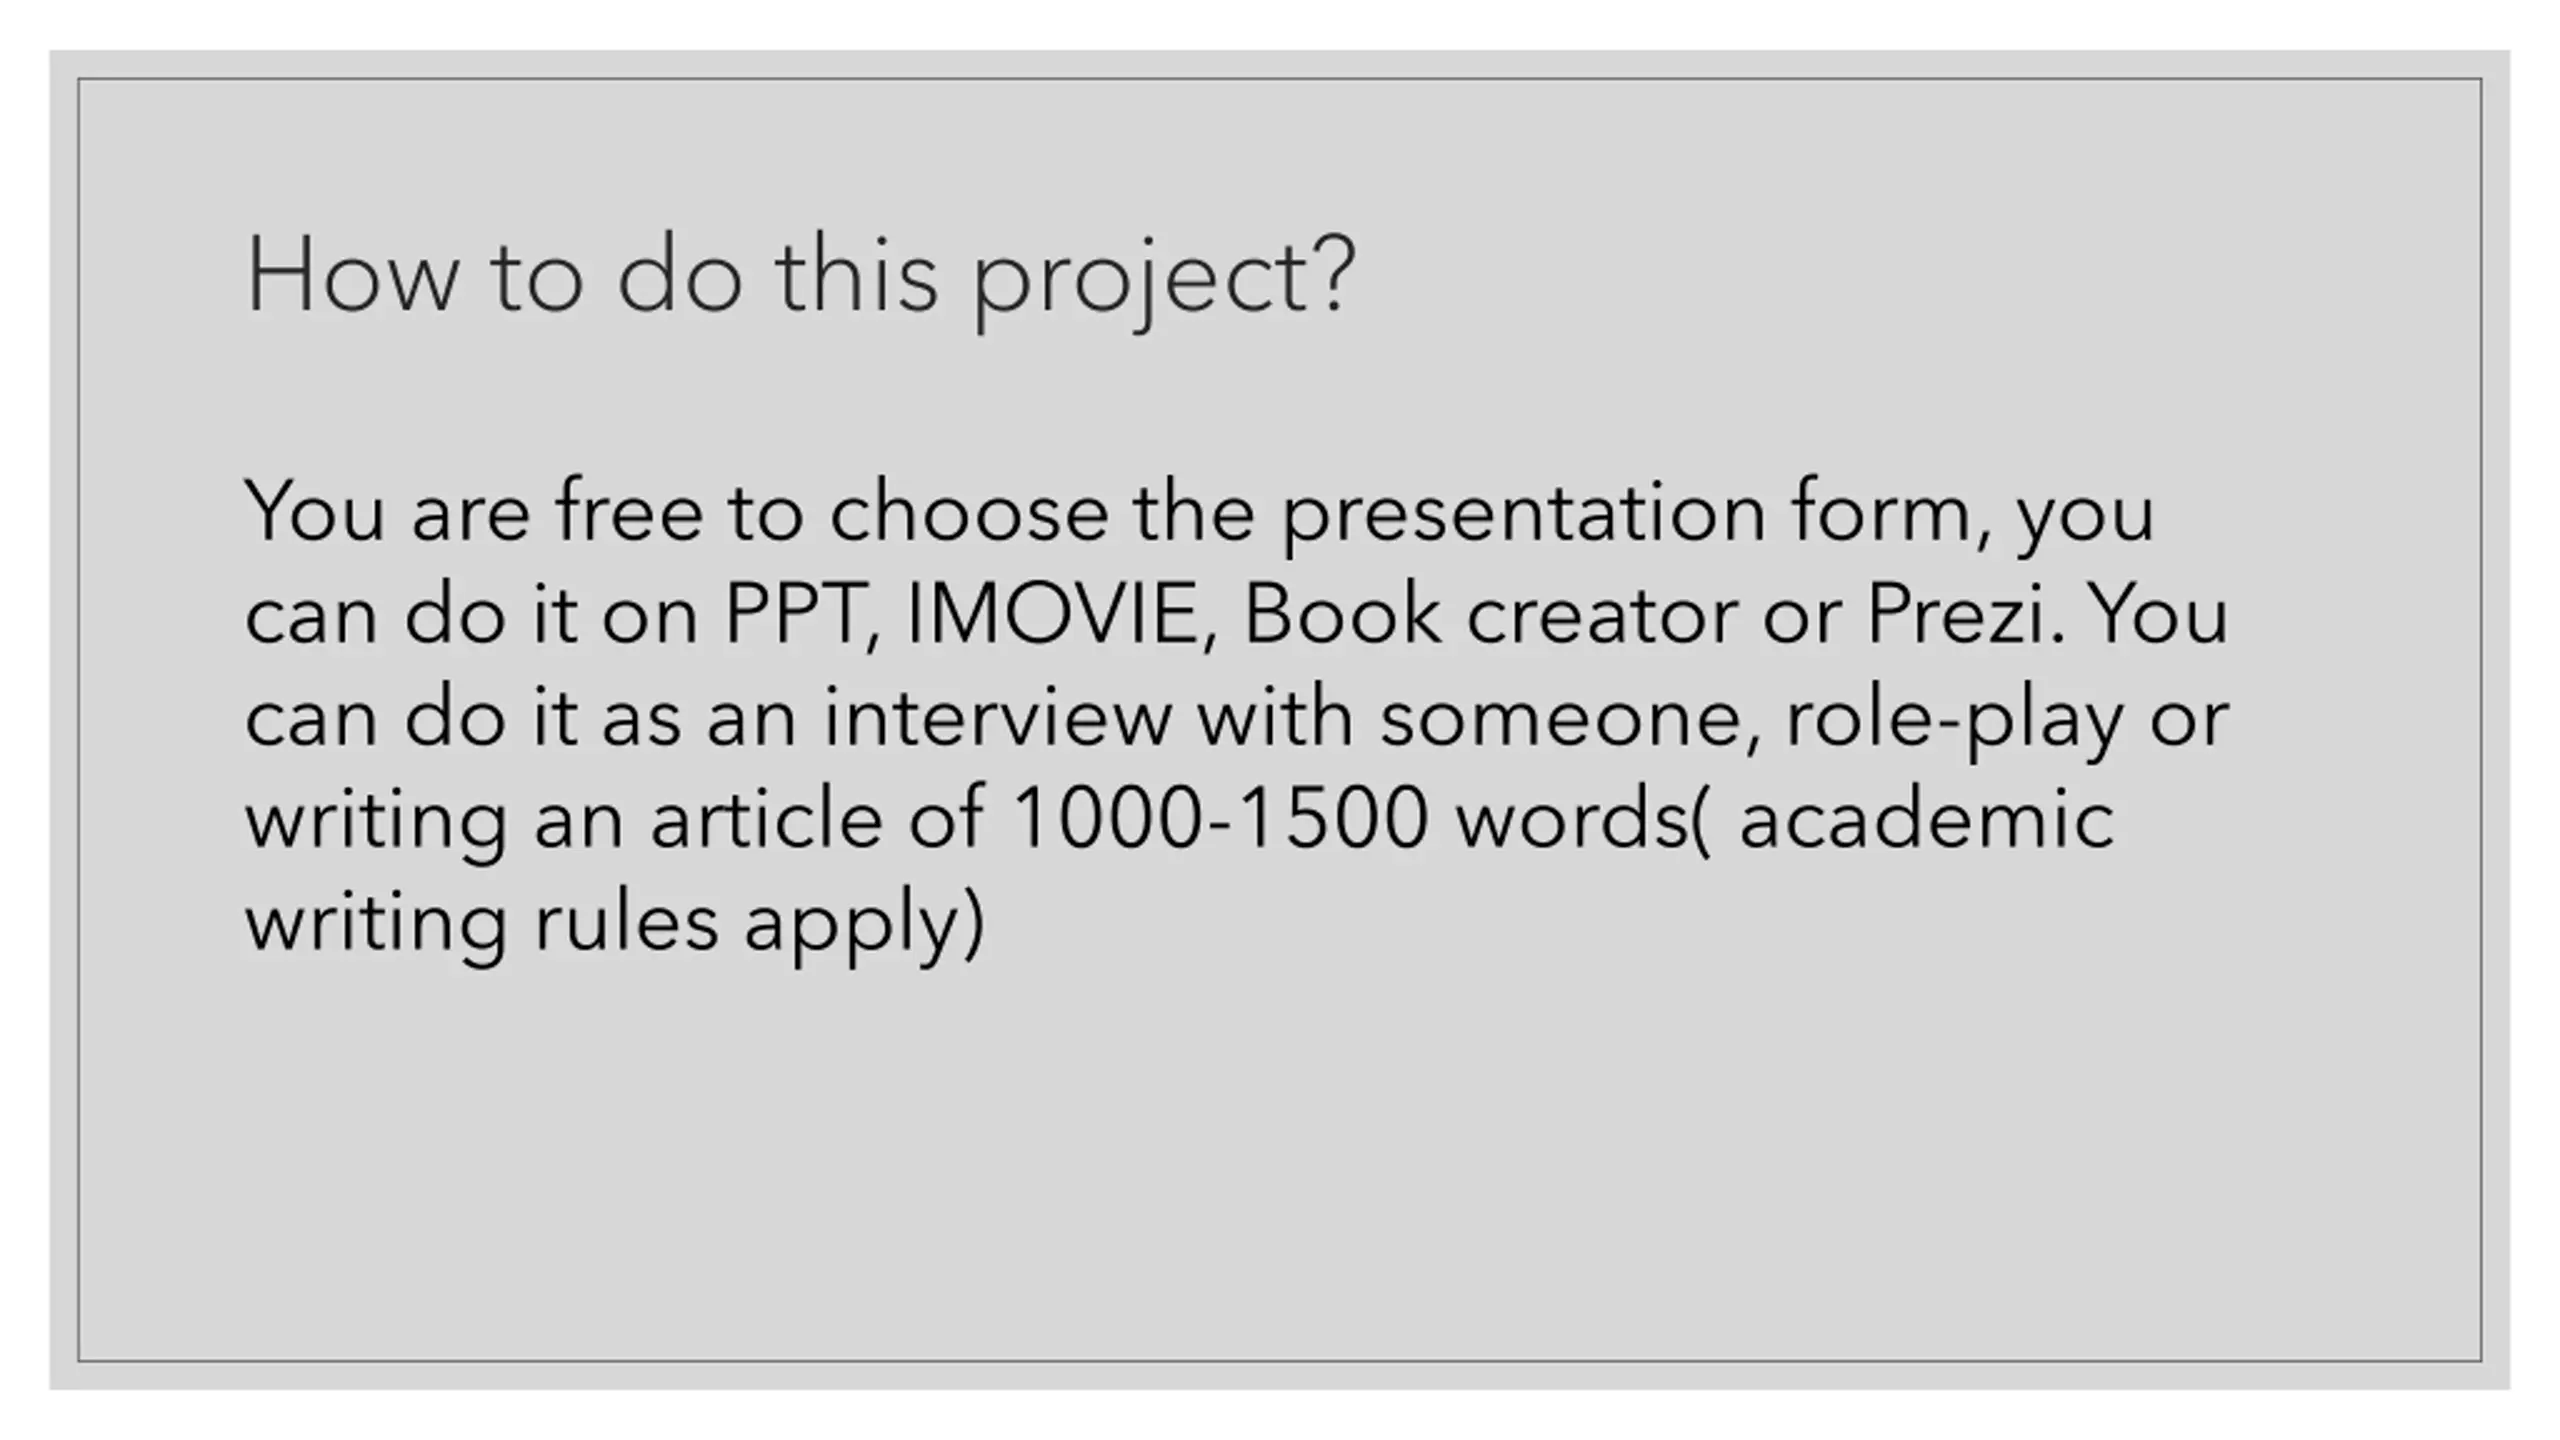
Task: Click on "Book creator" in the text
Action: click(1489, 614)
